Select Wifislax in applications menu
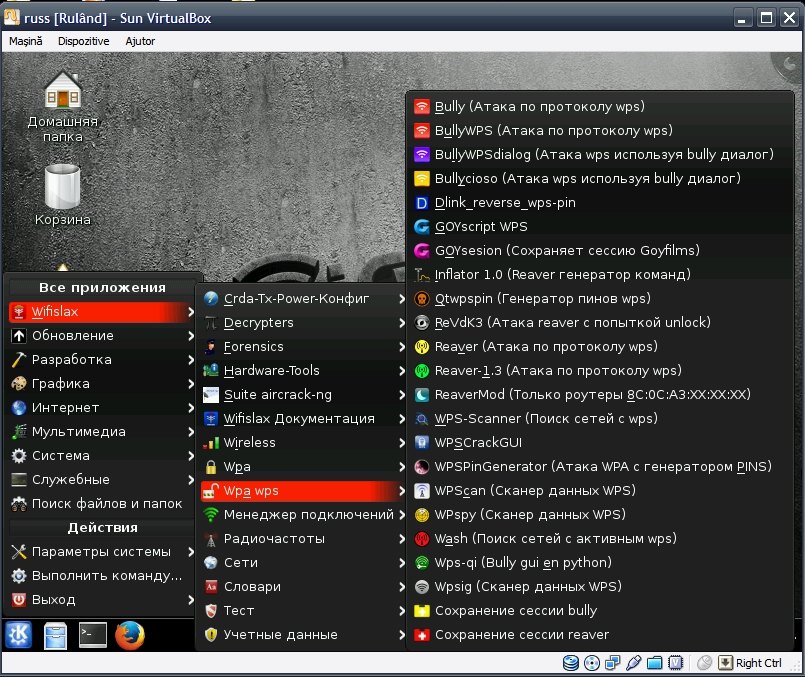The width and height of the screenshot is (805, 677). [x=102, y=312]
